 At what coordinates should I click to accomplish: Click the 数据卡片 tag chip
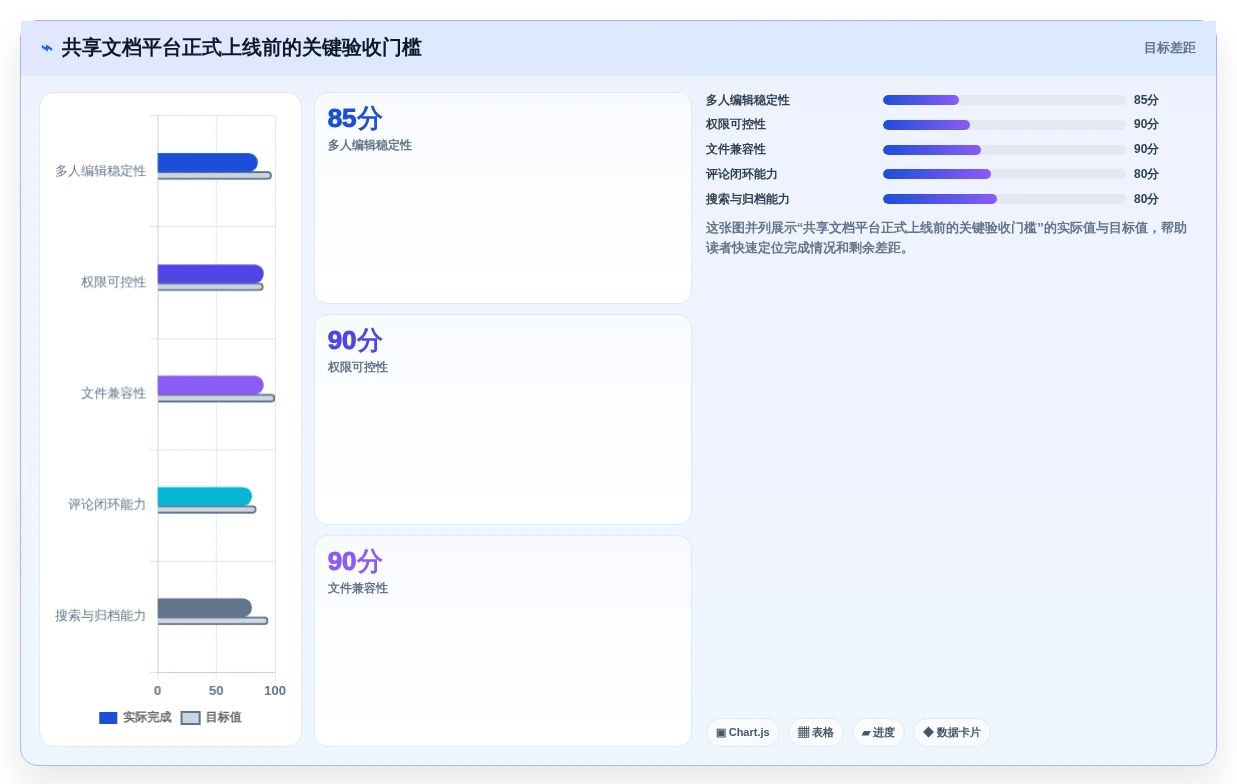952,732
